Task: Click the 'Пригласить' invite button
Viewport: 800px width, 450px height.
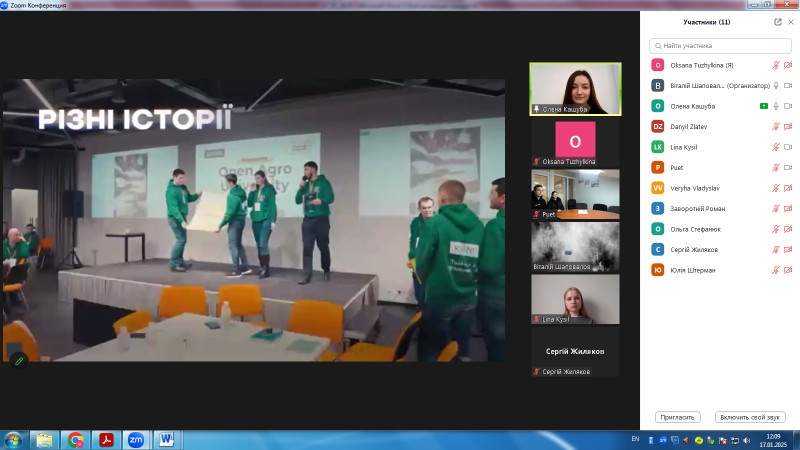Action: (678, 417)
